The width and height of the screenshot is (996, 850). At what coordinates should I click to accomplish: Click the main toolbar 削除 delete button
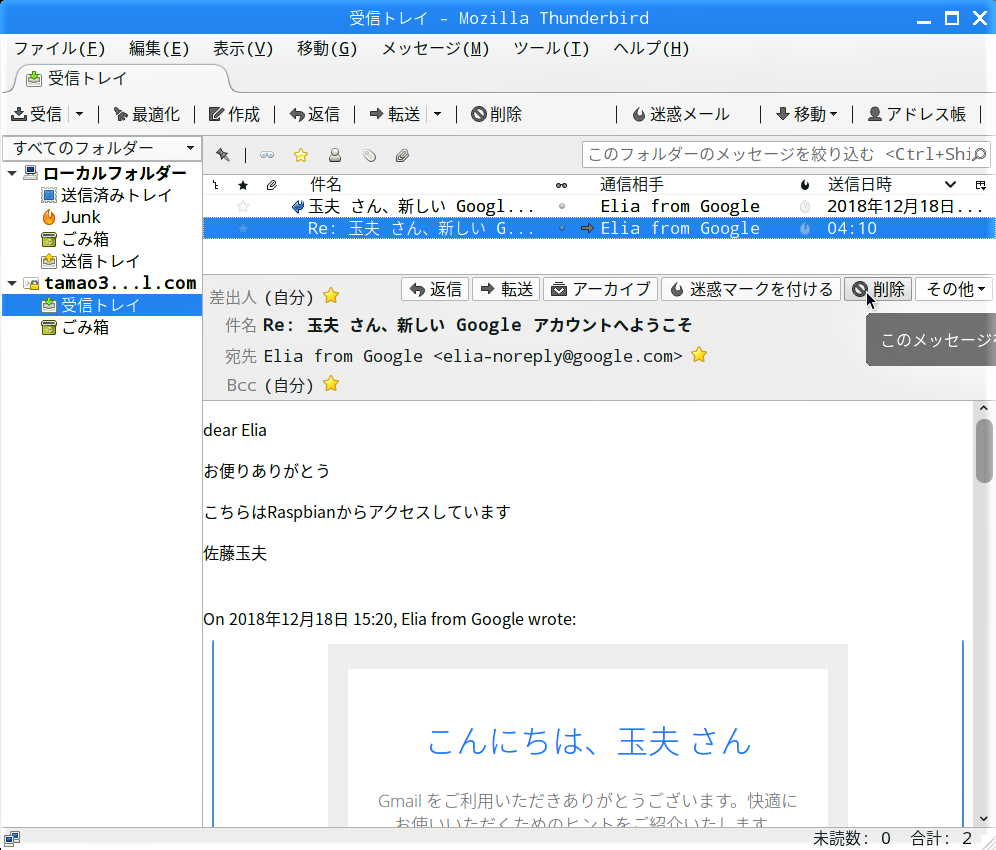(496, 114)
